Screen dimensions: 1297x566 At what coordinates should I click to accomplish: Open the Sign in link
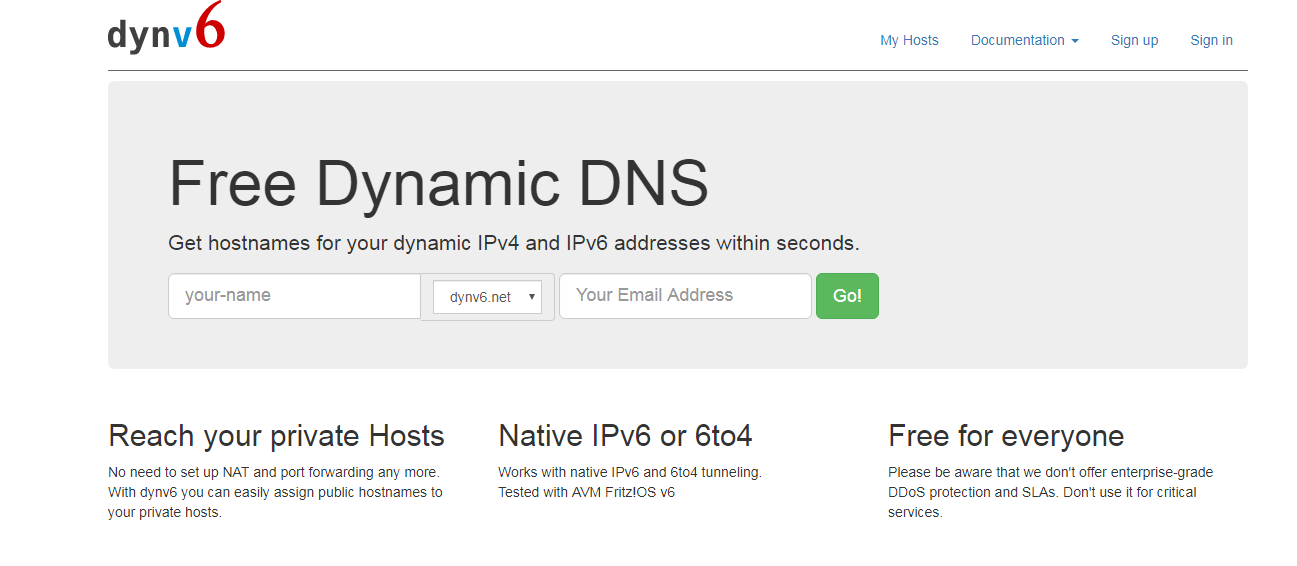1211,40
